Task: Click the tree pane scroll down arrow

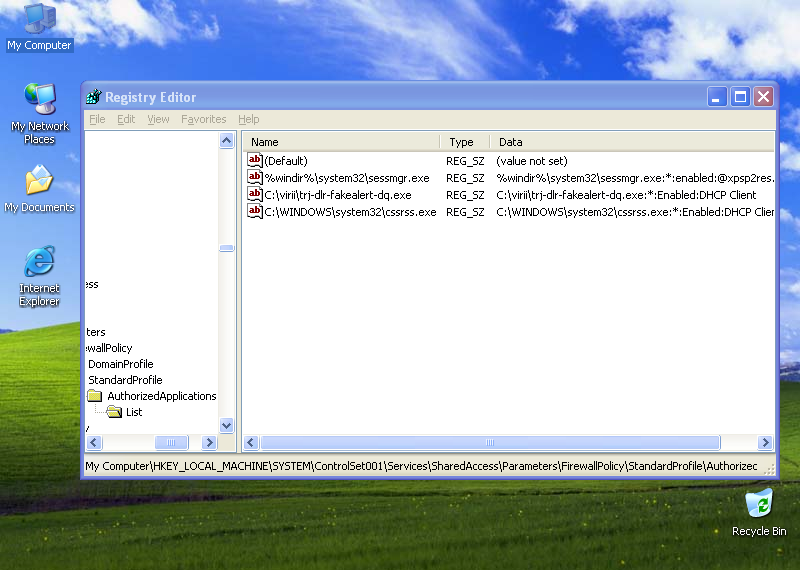Action: pos(227,425)
